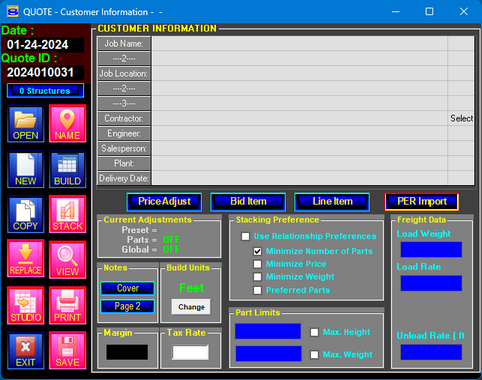
Task: Click the Delivery Date input field
Action: [300, 178]
